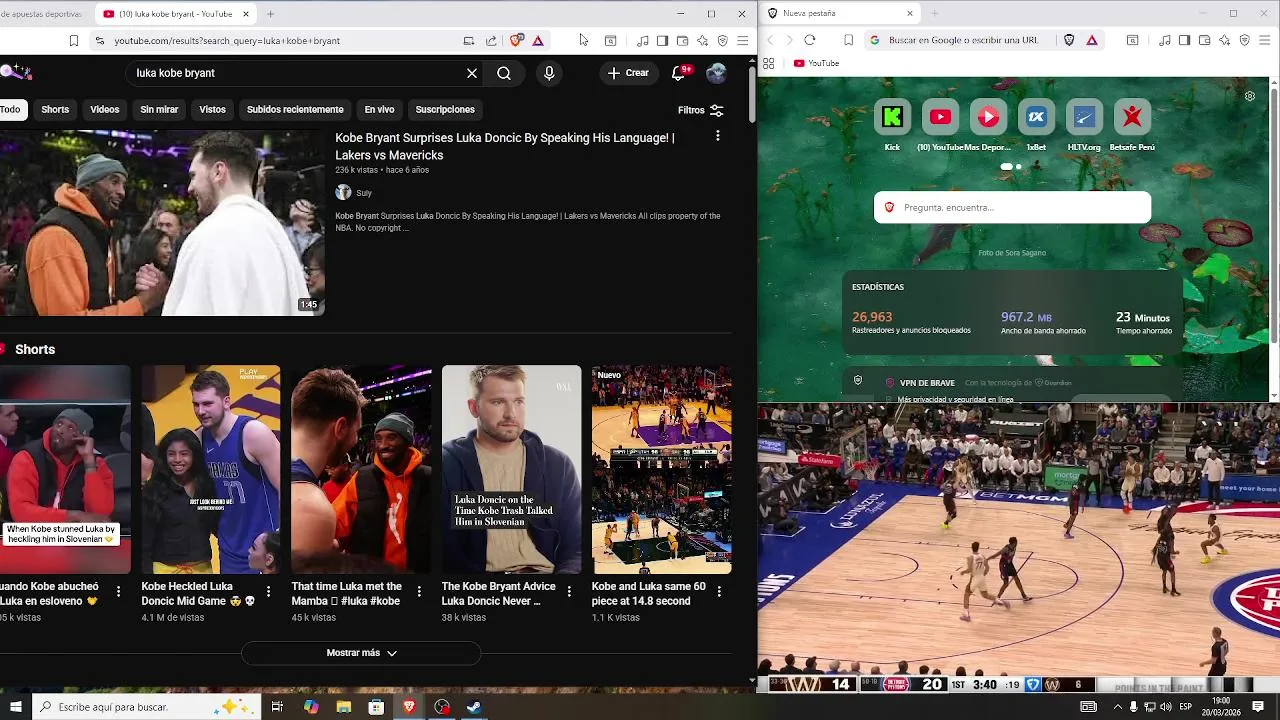Image resolution: width=1280 pixels, height=720 pixels.
Task: Open options menu for Kobe Bryant Surprises video
Action: (x=717, y=136)
